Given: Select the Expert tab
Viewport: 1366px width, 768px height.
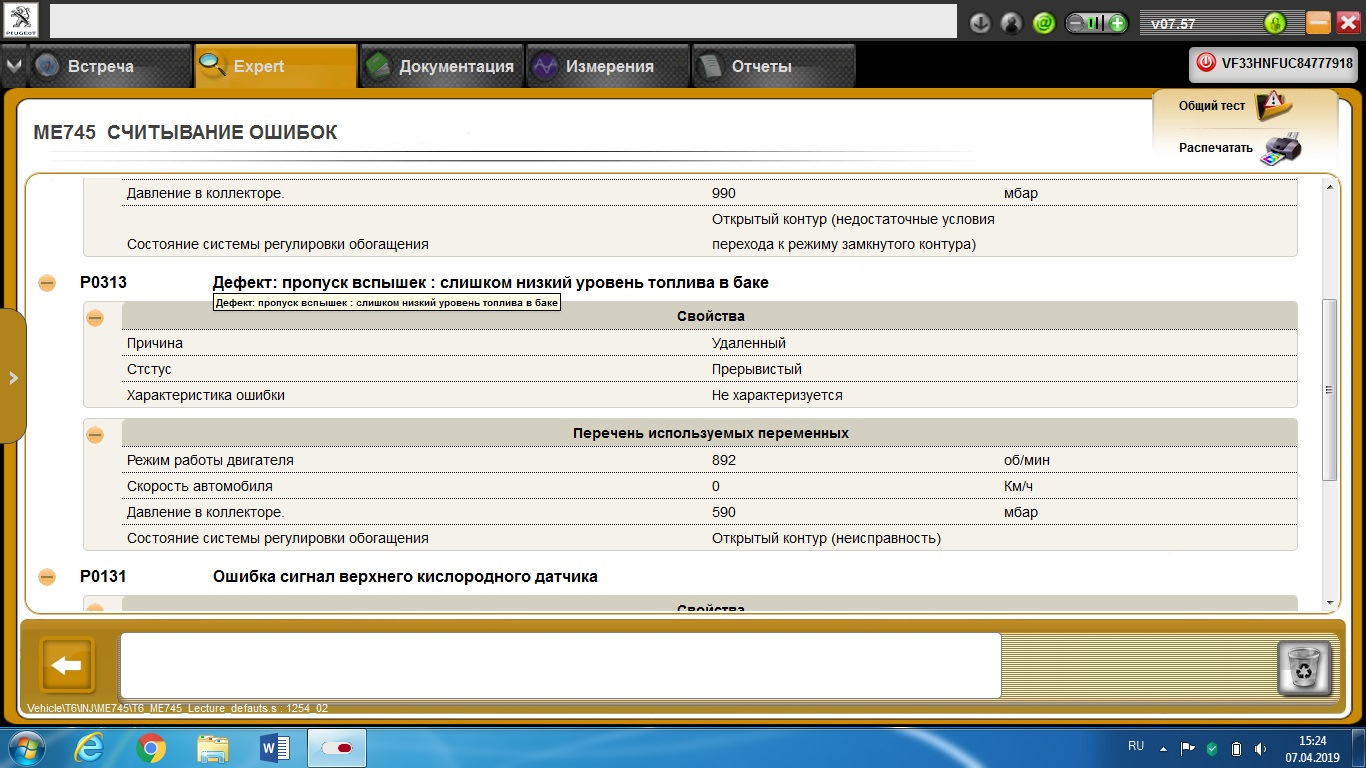Looking at the screenshot, I should [276, 66].
